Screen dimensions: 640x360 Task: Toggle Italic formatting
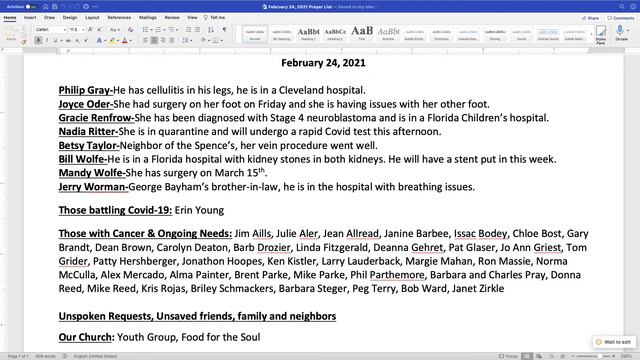pos(47,40)
